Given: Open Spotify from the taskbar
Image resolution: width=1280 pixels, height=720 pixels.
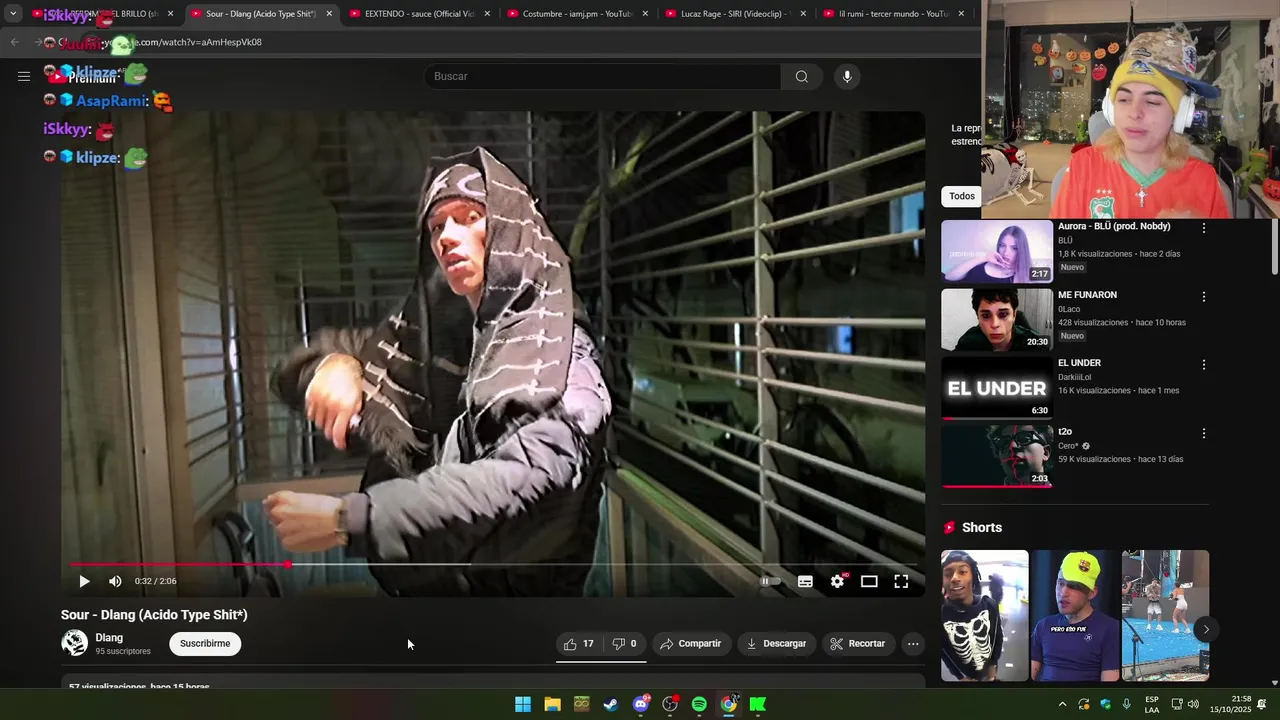Looking at the screenshot, I should click(699, 704).
